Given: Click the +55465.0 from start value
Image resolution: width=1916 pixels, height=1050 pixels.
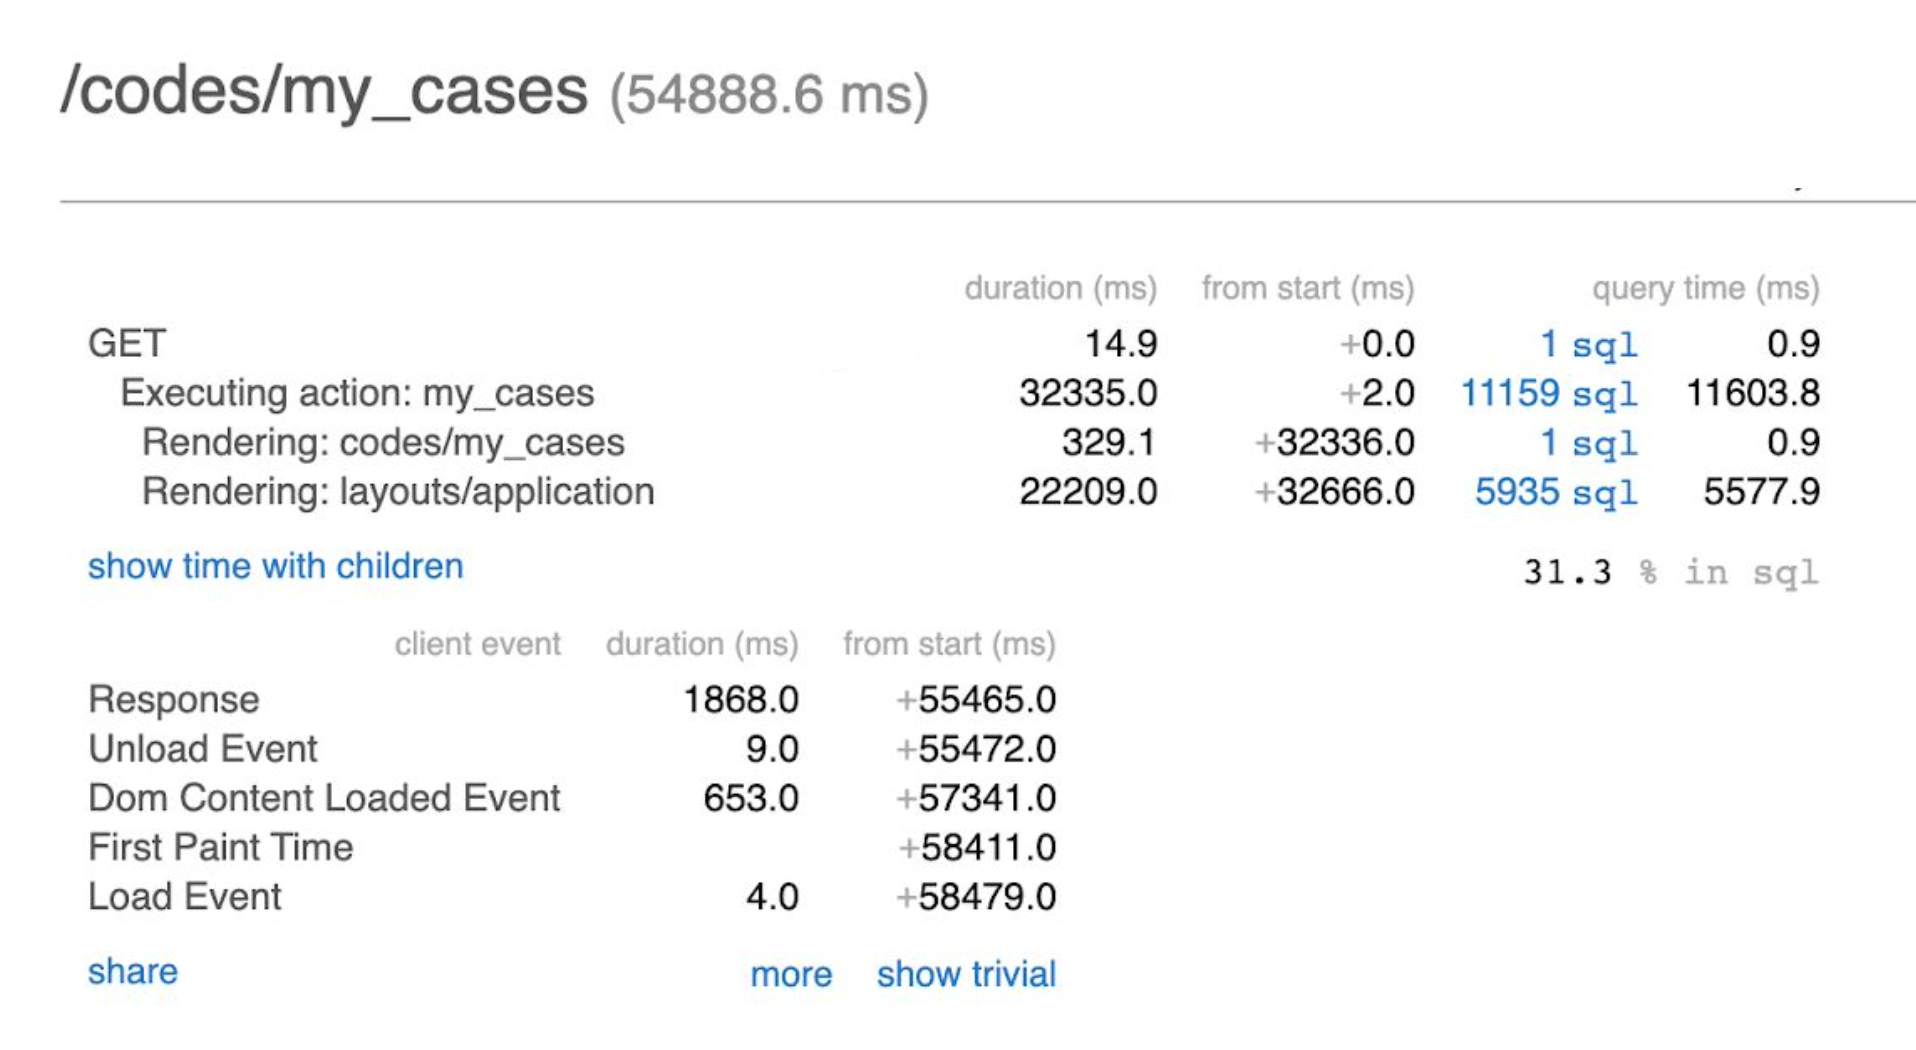Looking at the screenshot, I should (976, 699).
